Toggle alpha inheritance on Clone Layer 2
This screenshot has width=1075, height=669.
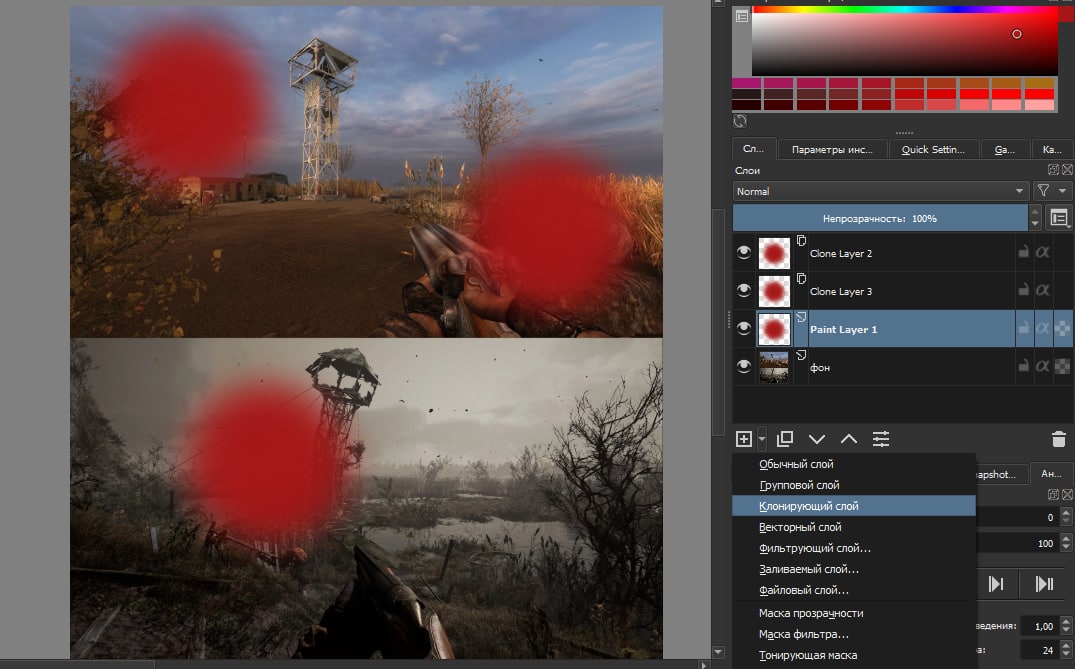click(1043, 252)
